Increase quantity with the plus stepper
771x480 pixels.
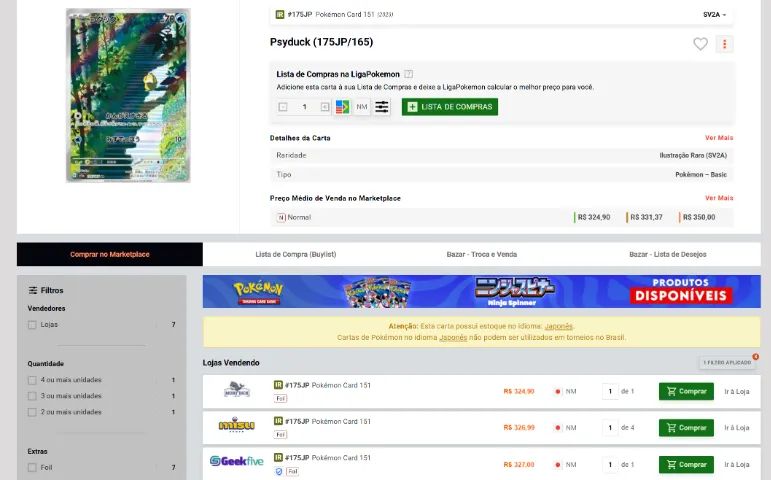pyautogui.click(x=325, y=107)
